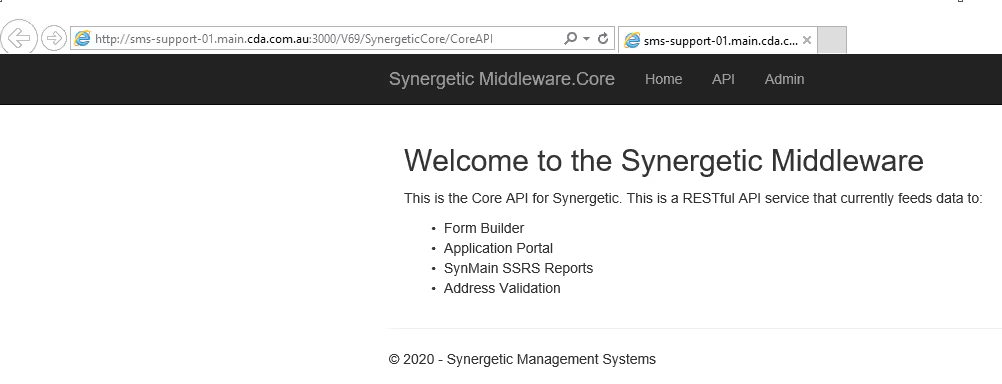Click the browser Back arrow button

(x=19, y=38)
